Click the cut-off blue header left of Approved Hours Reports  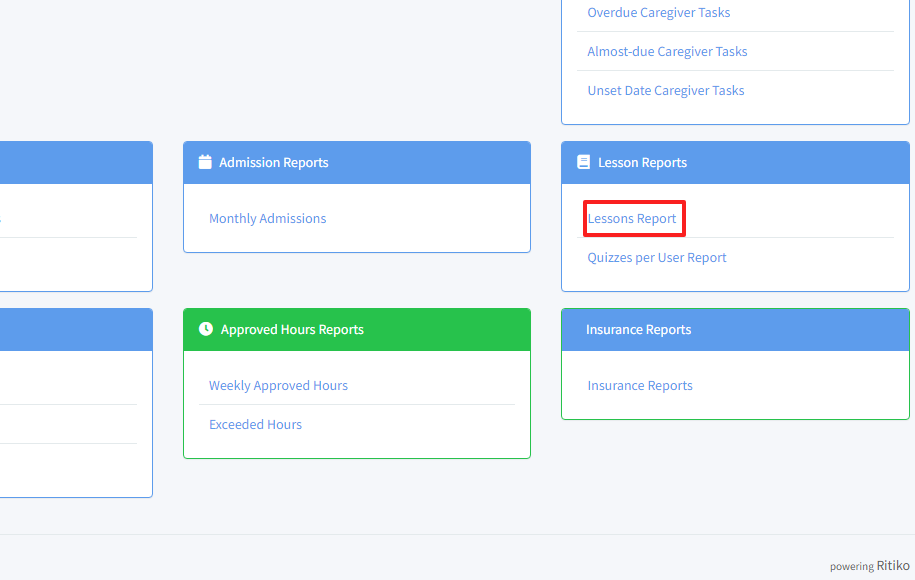point(75,329)
